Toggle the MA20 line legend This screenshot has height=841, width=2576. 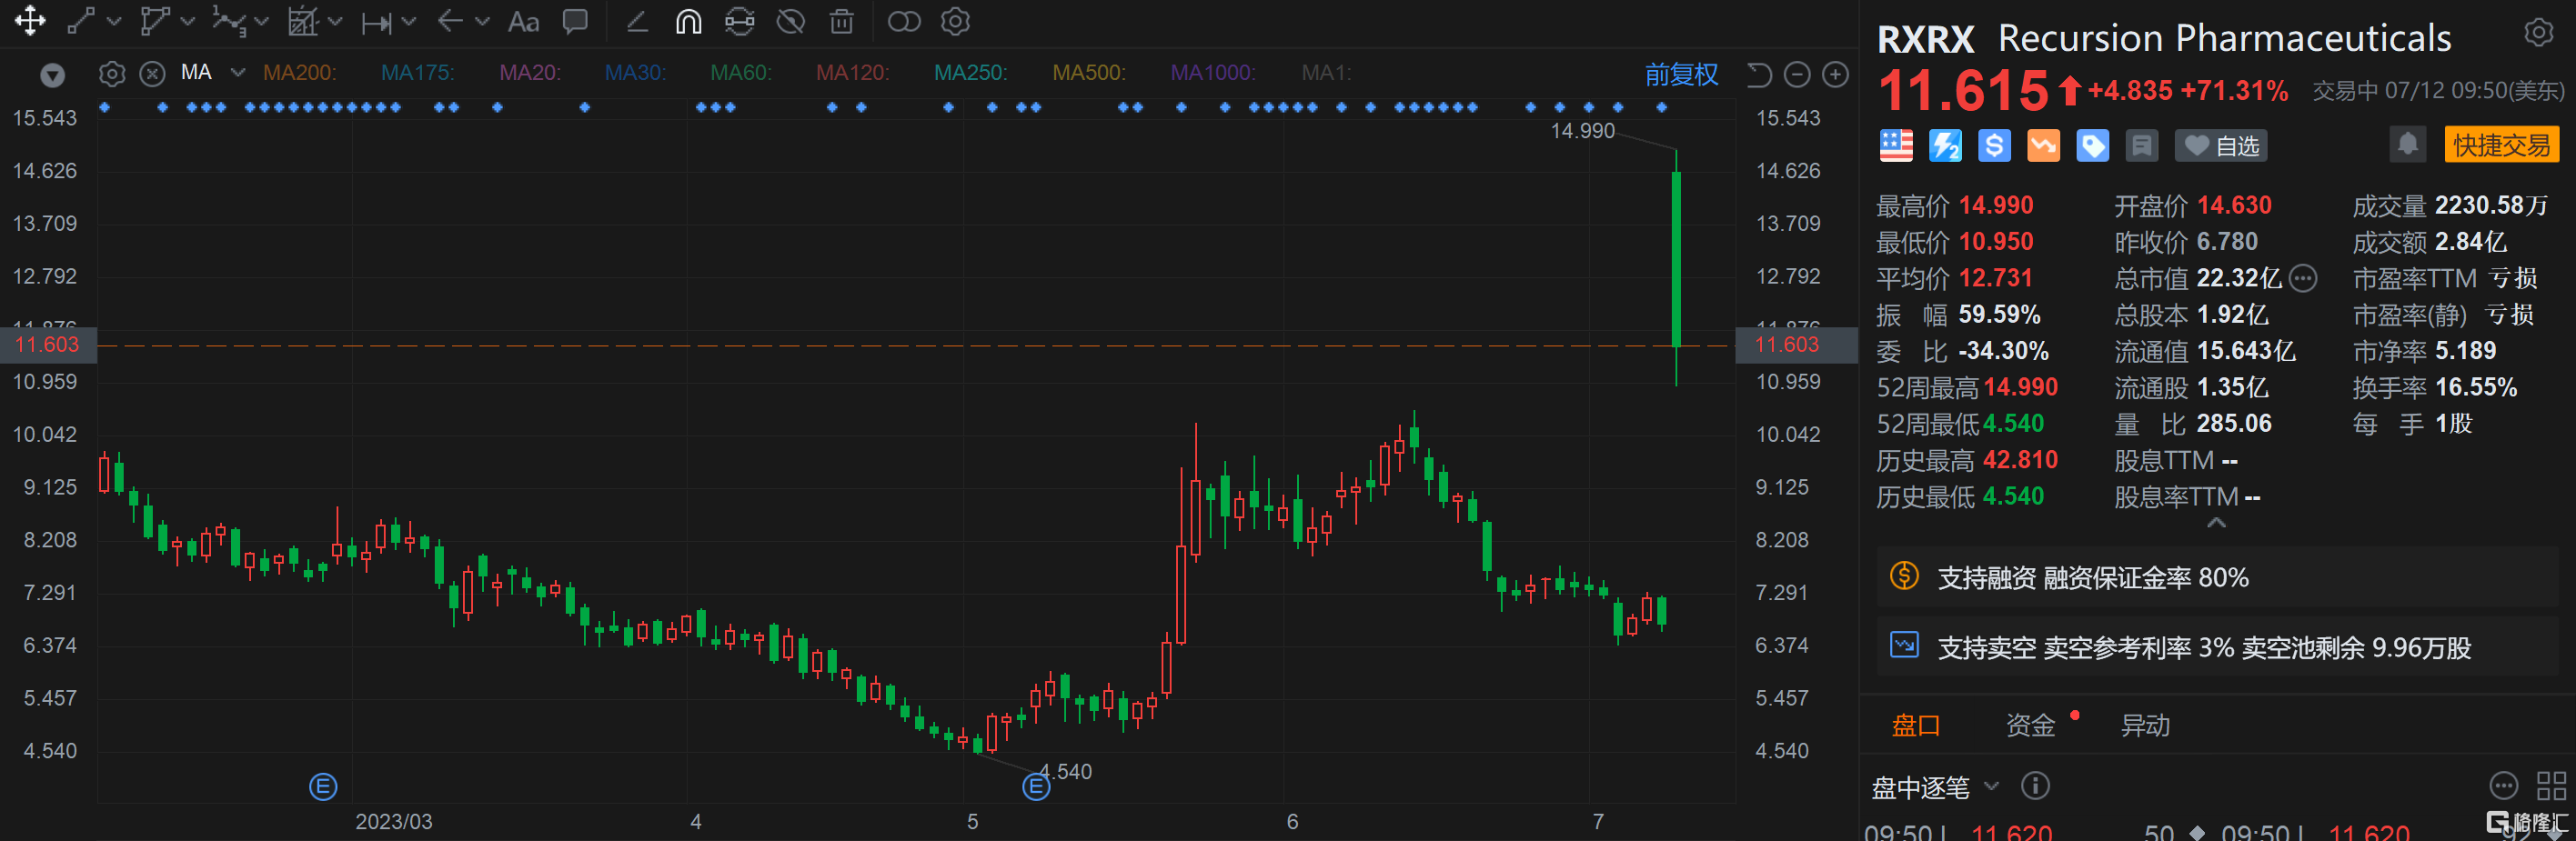tap(530, 73)
